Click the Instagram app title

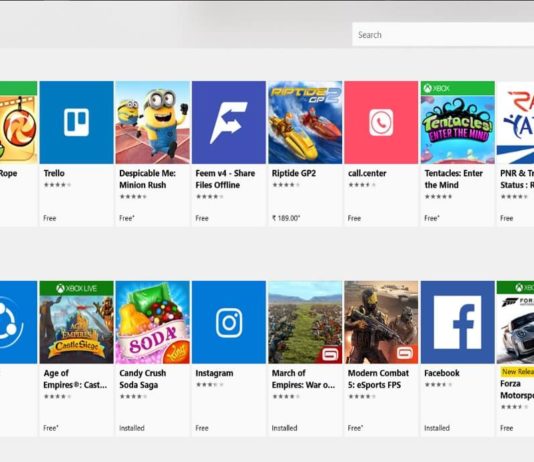click(214, 373)
